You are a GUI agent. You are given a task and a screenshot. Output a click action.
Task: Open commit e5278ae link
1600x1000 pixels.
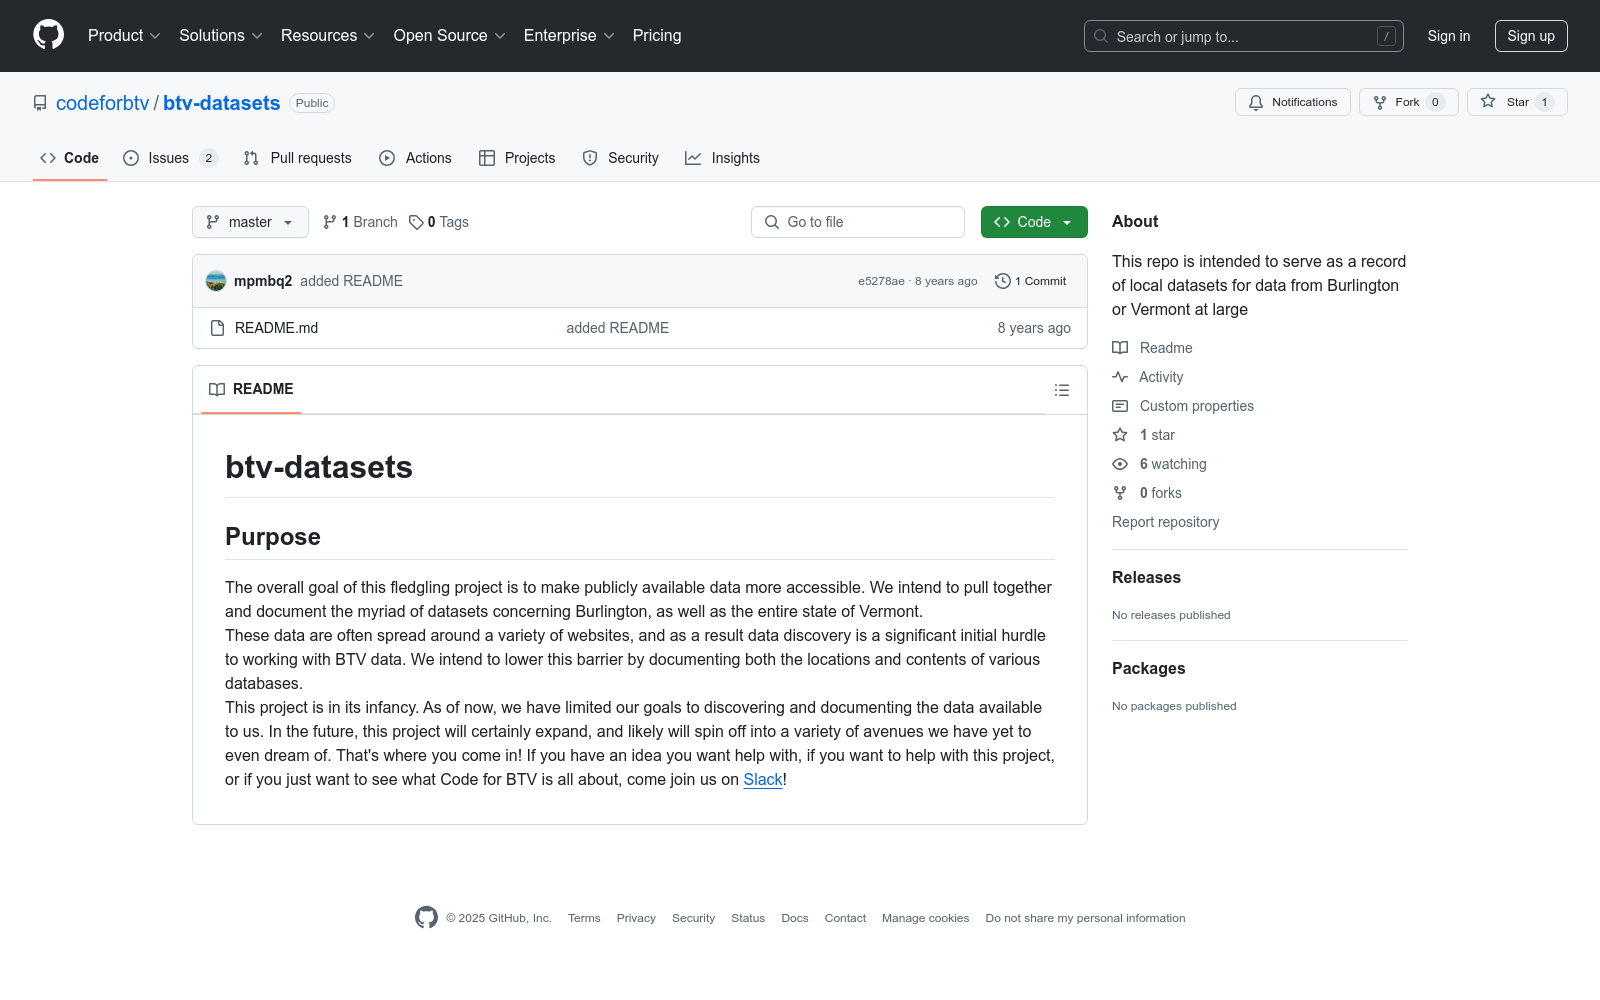point(881,281)
